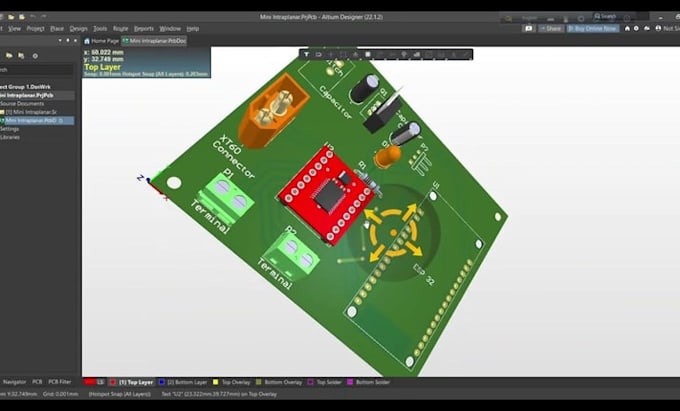Click the rectangle selection icon in active bar
The image size is (680, 411).
pyautogui.click(x=343, y=54)
